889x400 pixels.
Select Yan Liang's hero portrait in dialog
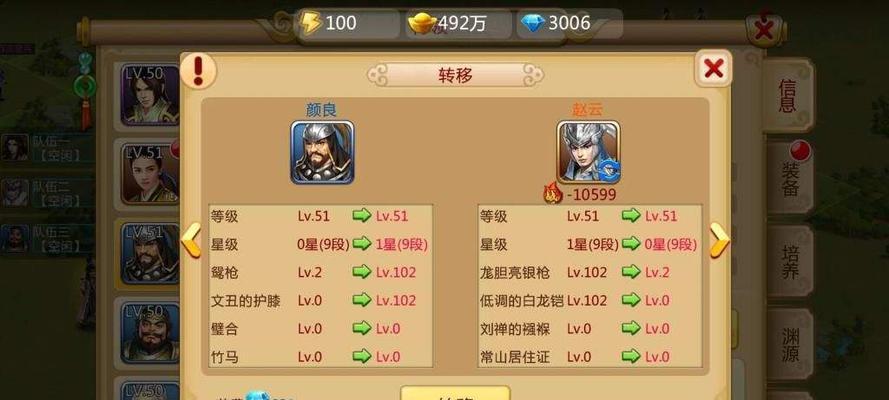click(x=322, y=152)
